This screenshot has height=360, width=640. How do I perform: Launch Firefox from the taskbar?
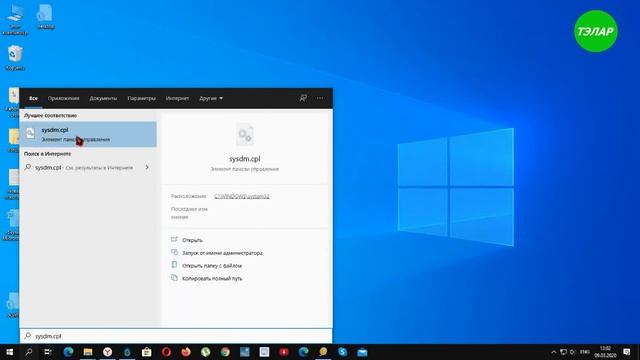[186, 352]
